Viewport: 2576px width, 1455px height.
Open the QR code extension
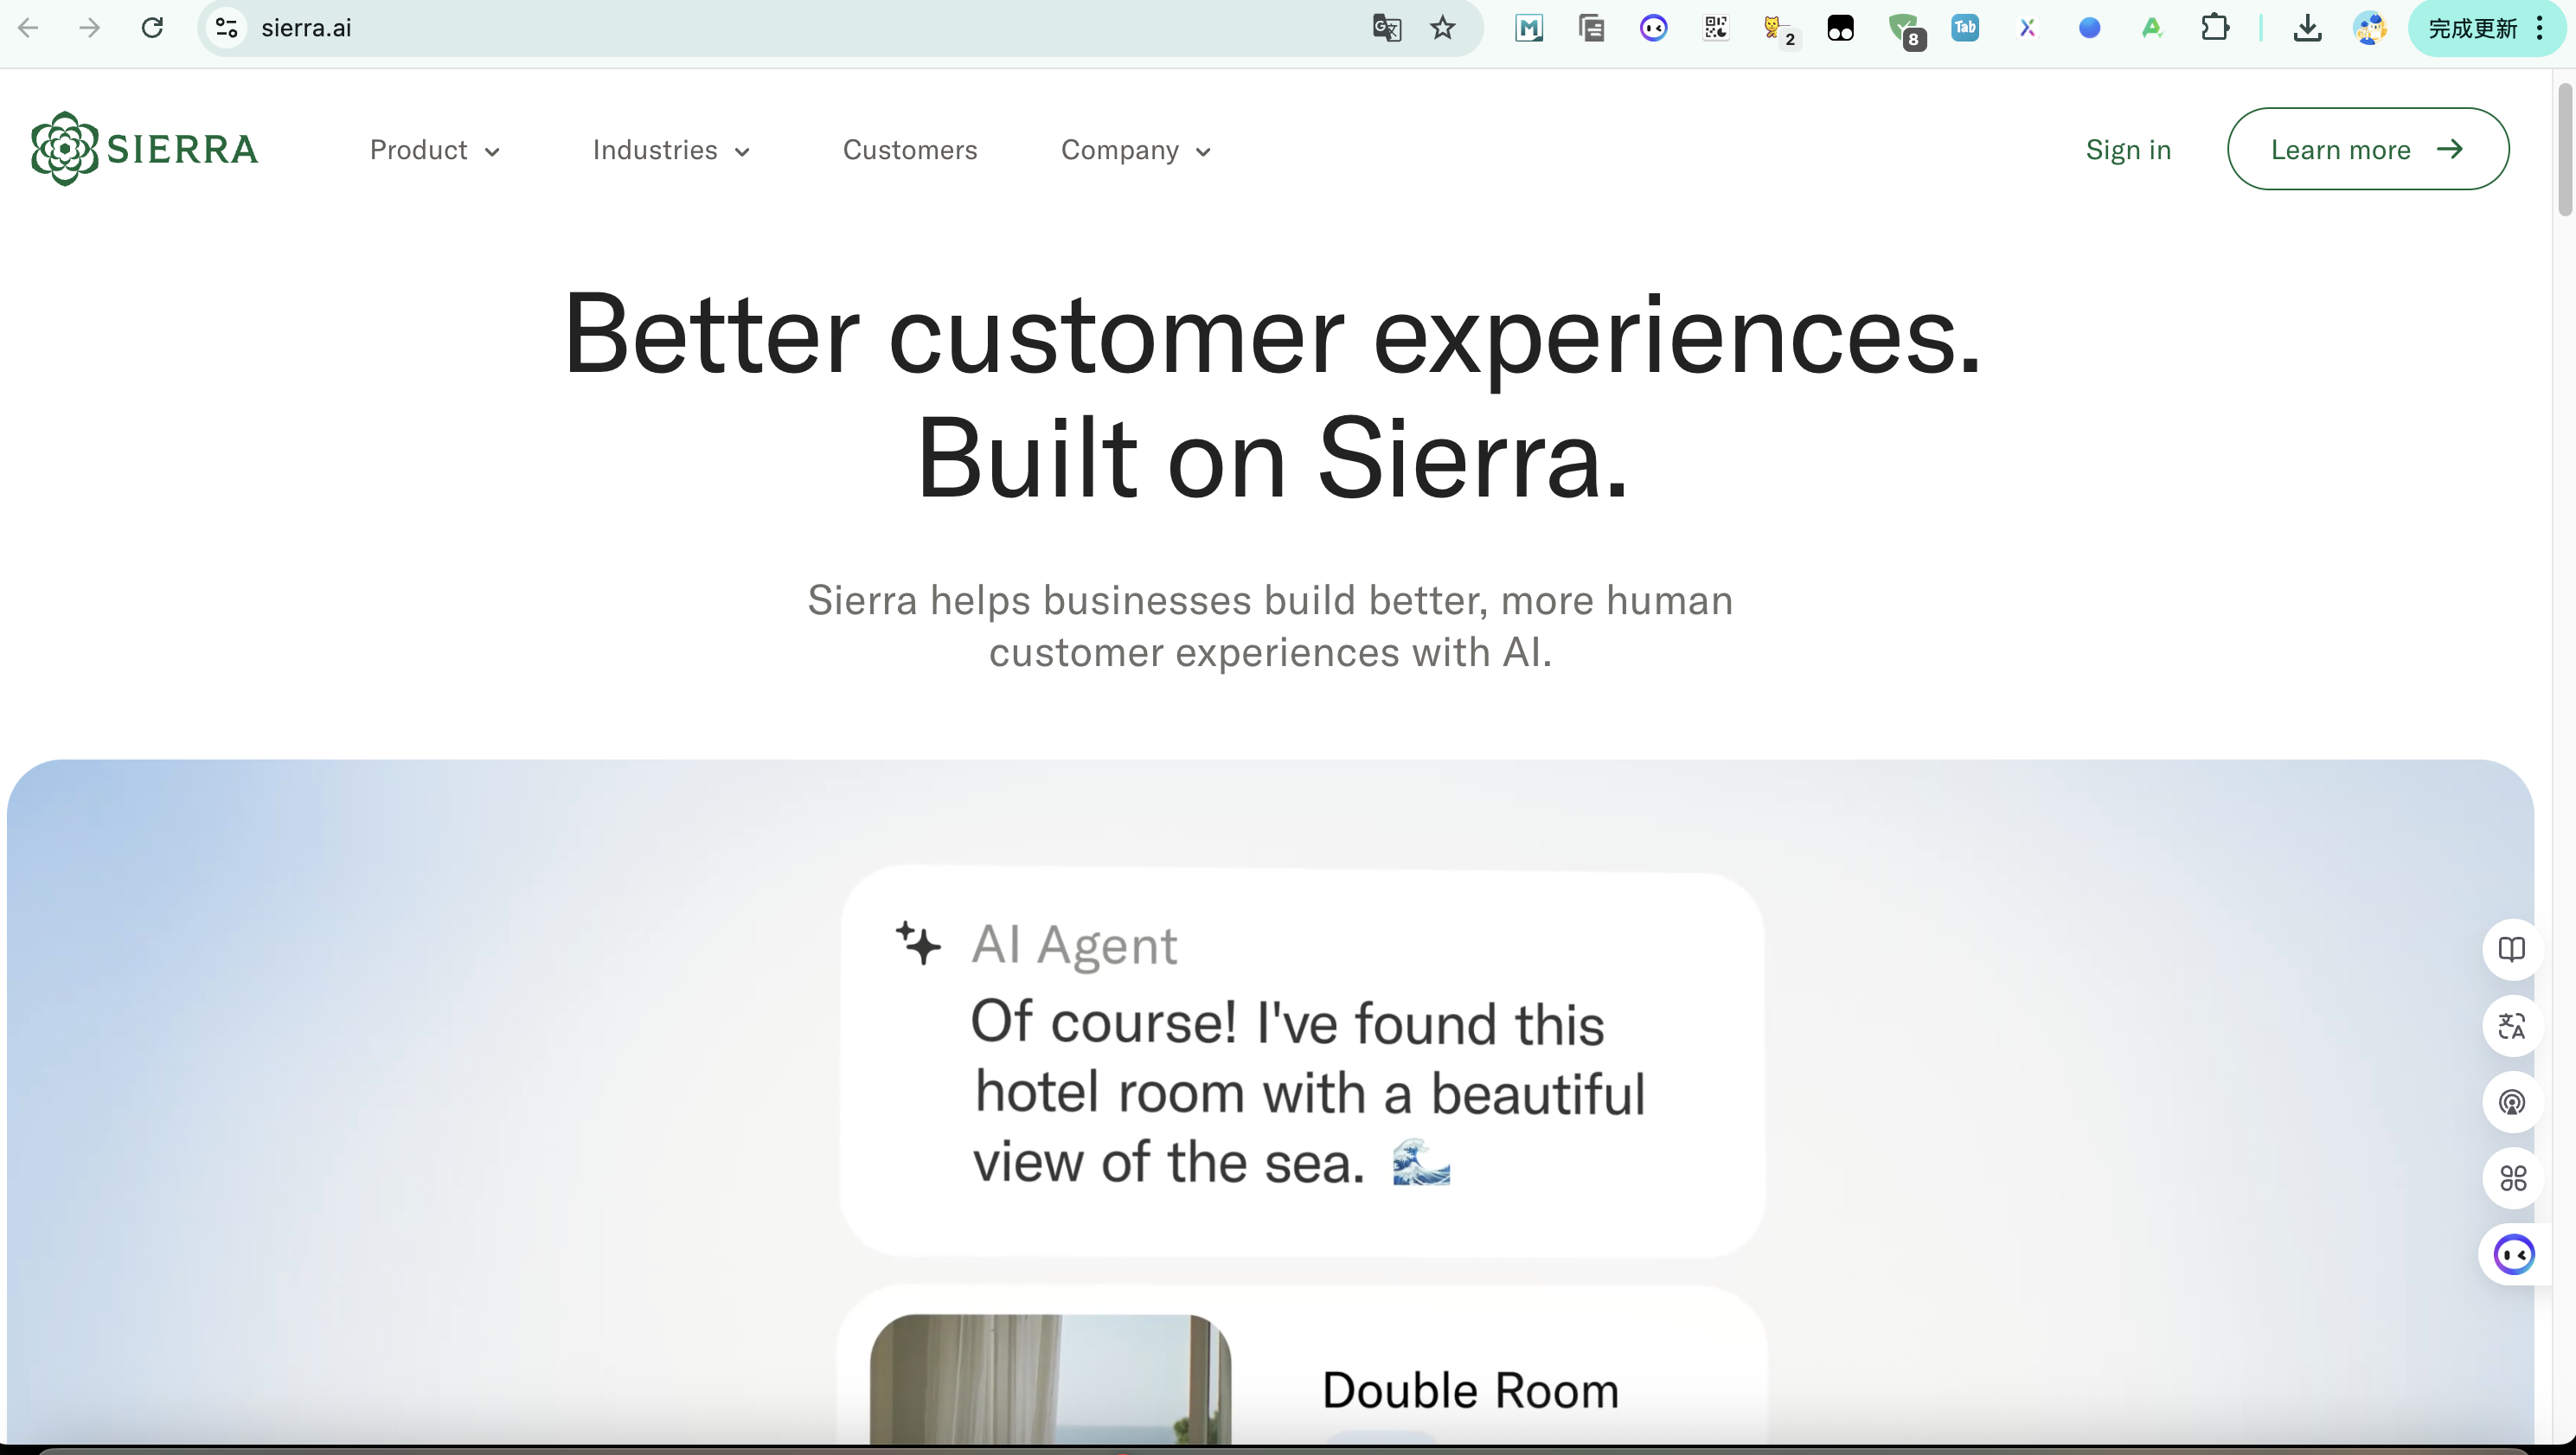tap(1716, 28)
